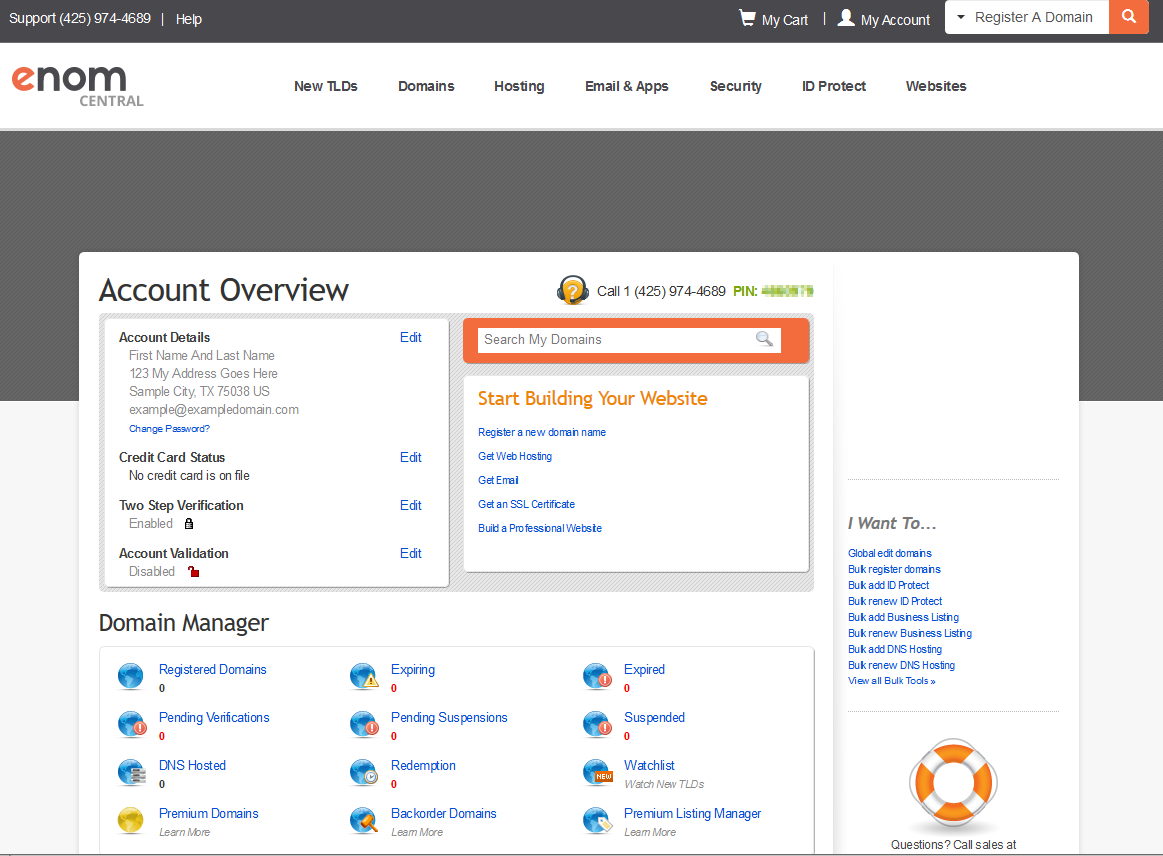This screenshot has height=856, width=1163.
Task: Open Bulk register domains link
Action: (x=894, y=570)
